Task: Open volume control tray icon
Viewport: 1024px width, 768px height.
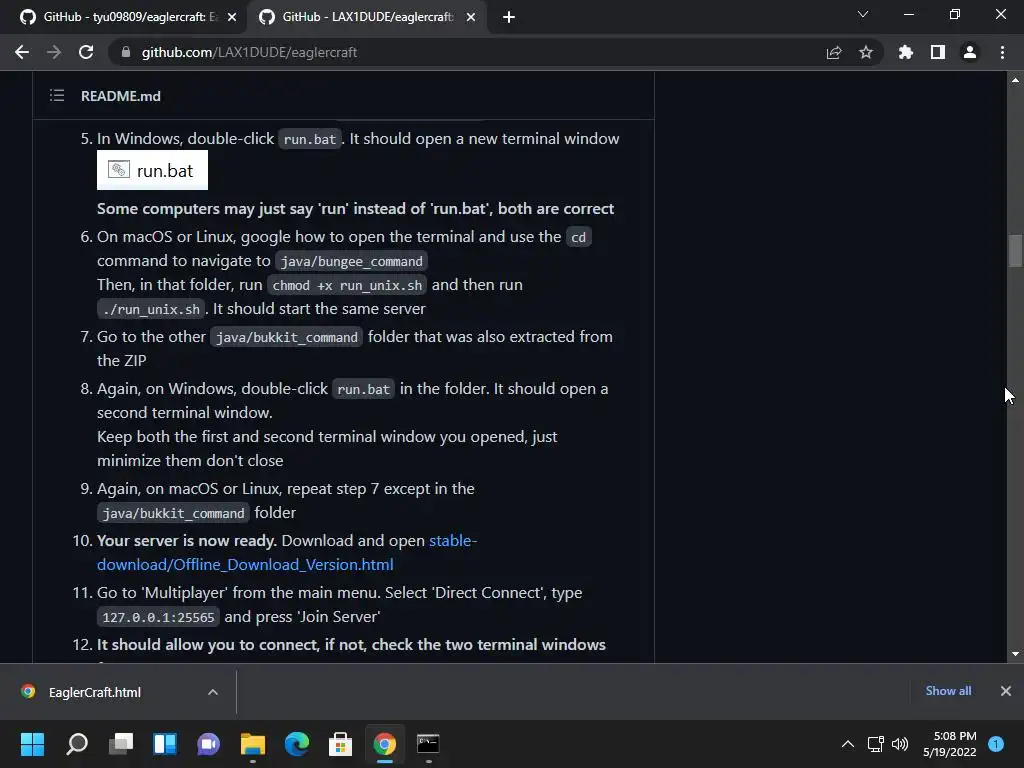Action: click(900, 744)
